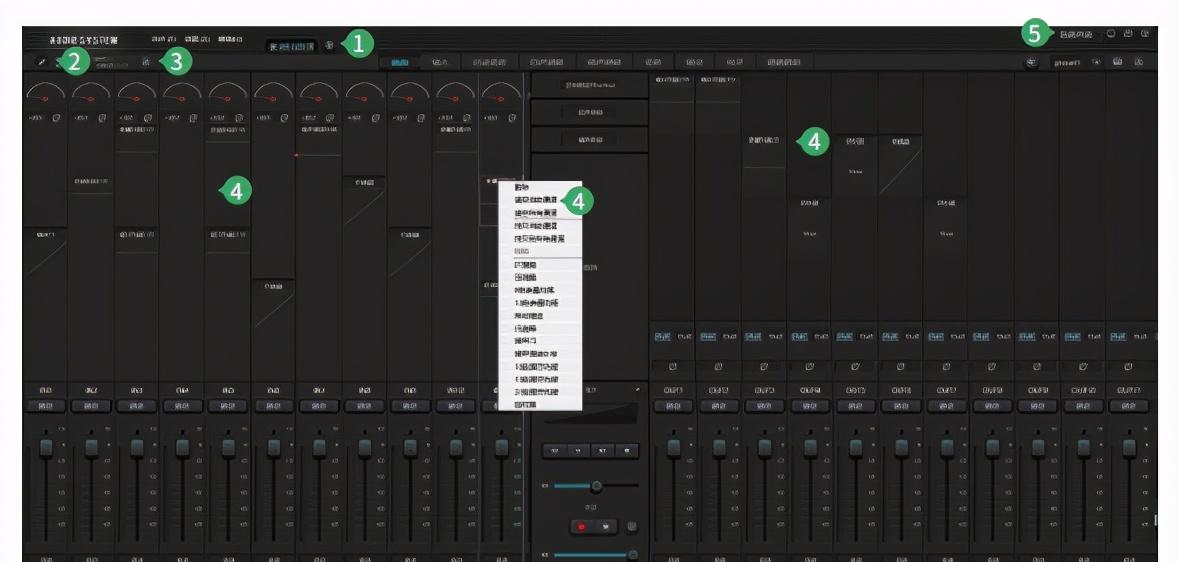
Task: Toggle the blue-highlighted button on last output channel
Action: tap(1118, 337)
